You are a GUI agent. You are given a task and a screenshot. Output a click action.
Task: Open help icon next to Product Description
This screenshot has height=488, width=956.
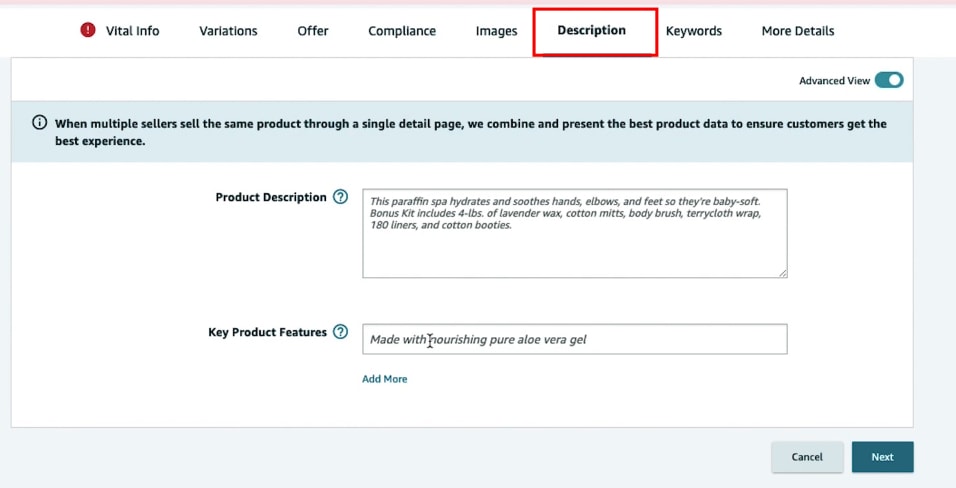tap(341, 197)
